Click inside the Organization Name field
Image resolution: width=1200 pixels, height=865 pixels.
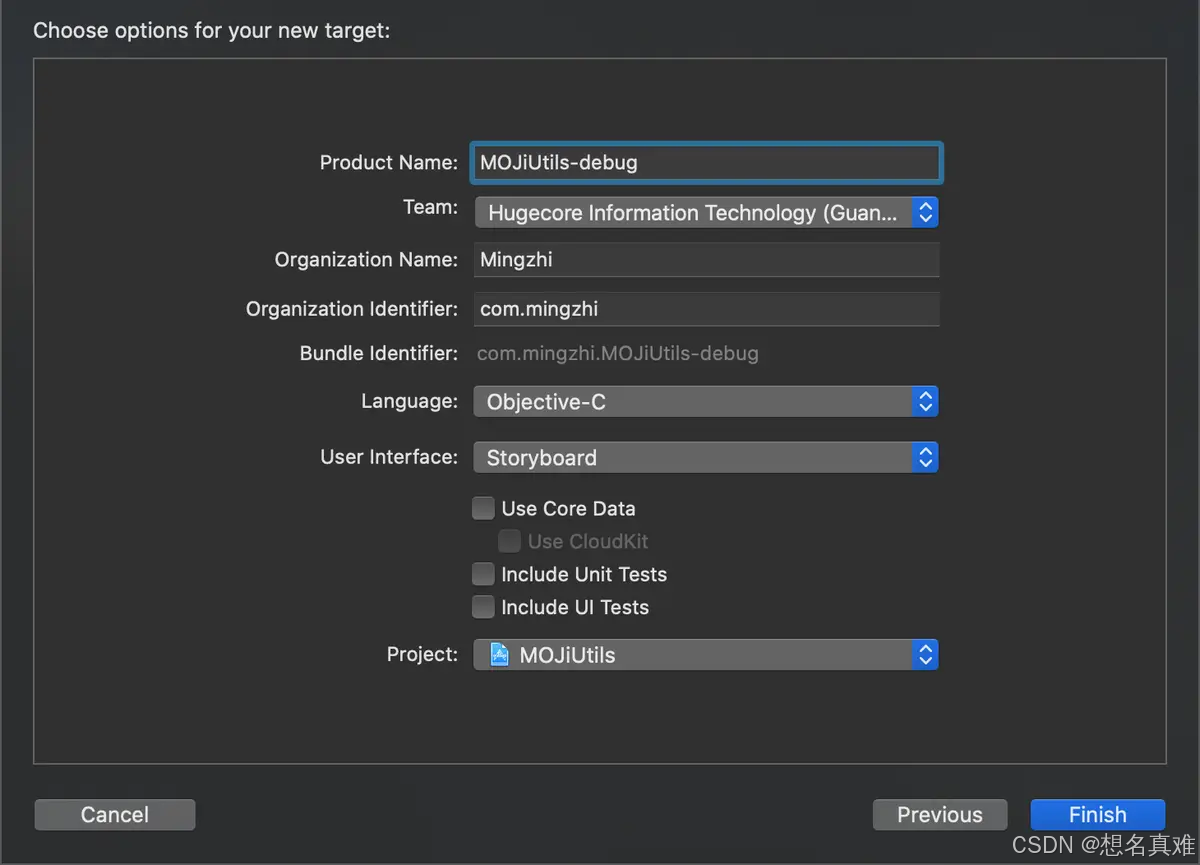pos(706,259)
